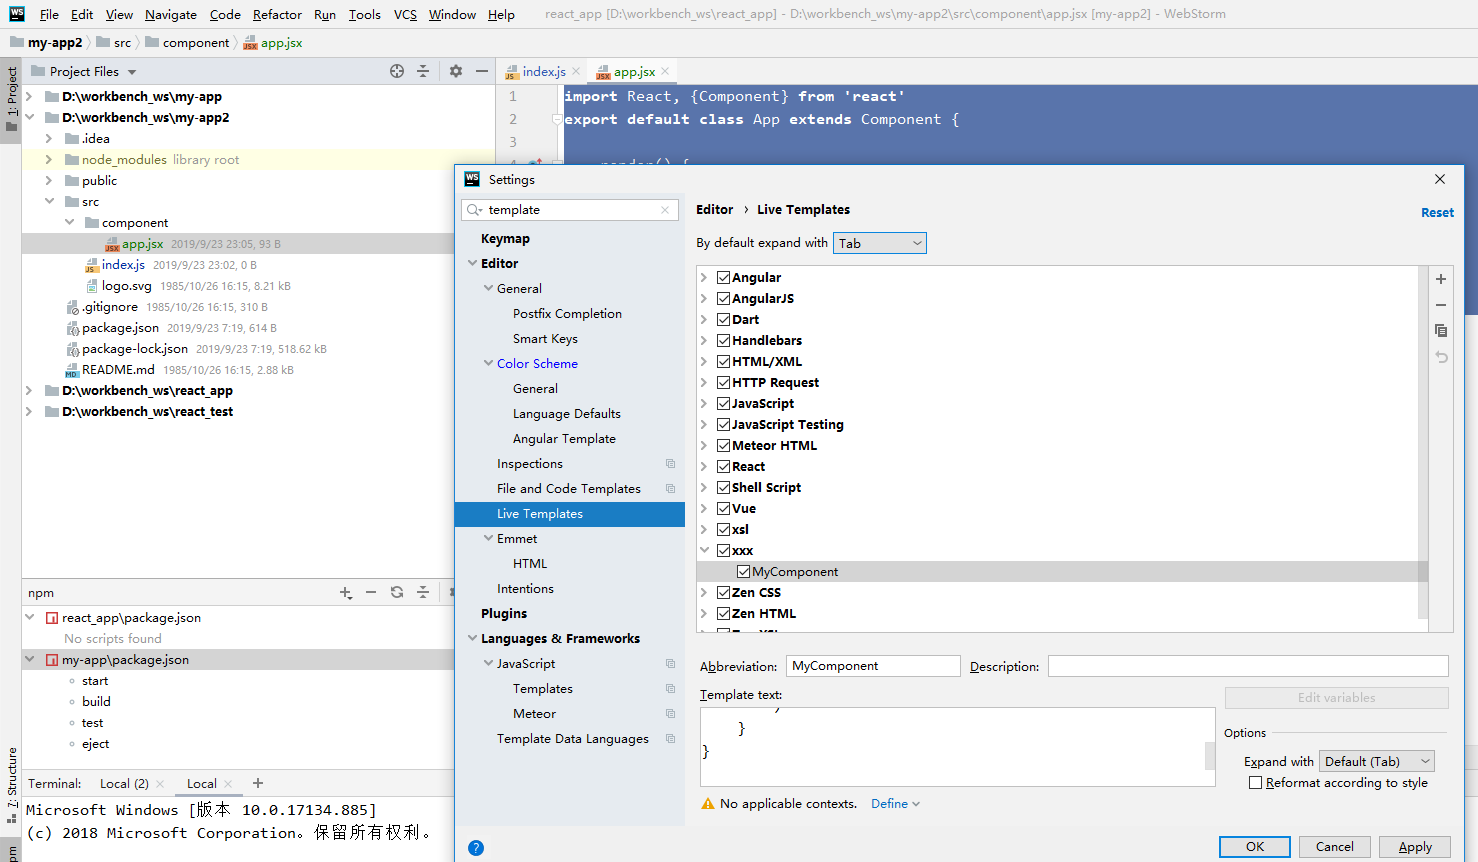
Task: Click the Apply button
Action: click(x=1415, y=847)
